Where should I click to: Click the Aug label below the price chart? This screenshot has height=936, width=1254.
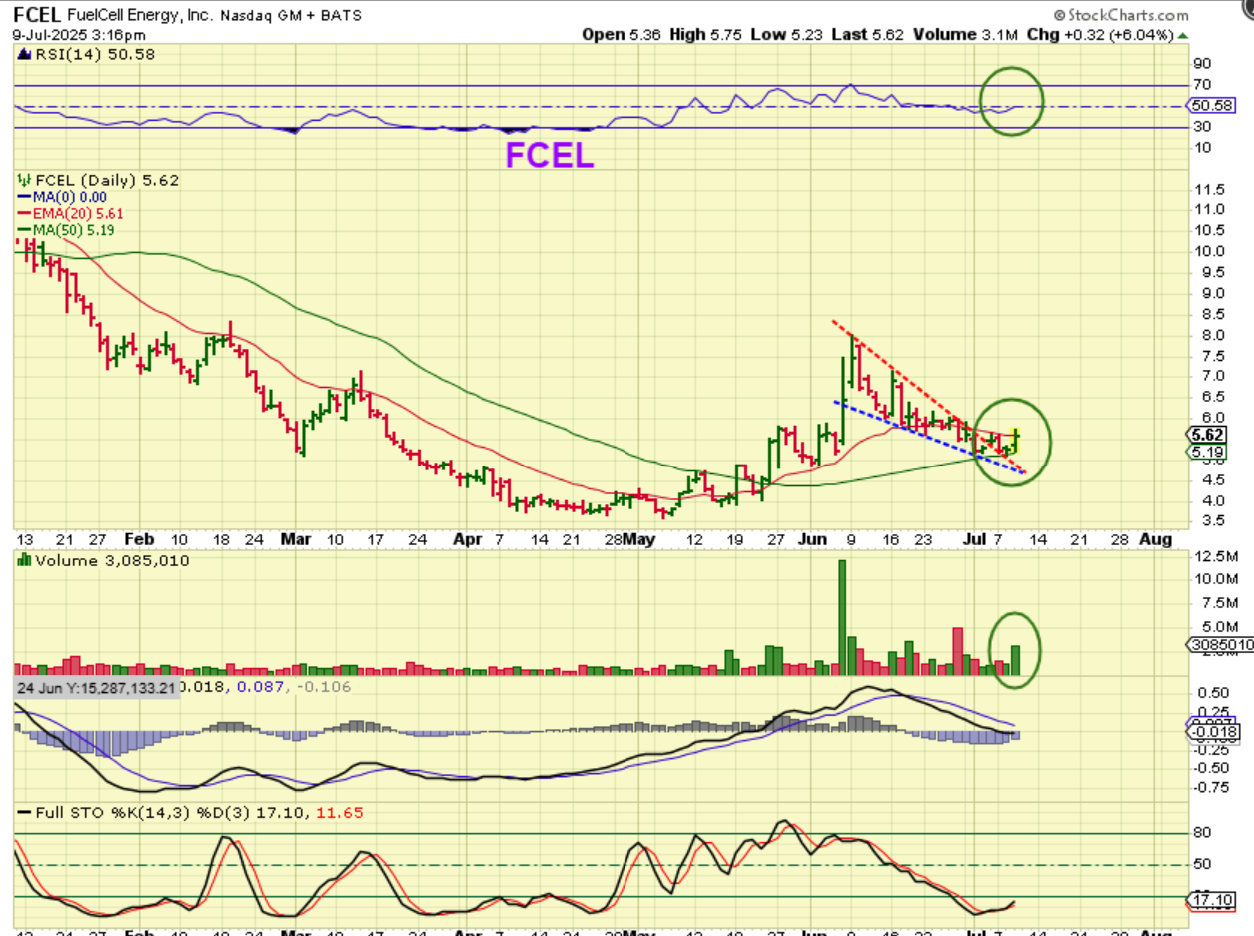pyautogui.click(x=1155, y=538)
